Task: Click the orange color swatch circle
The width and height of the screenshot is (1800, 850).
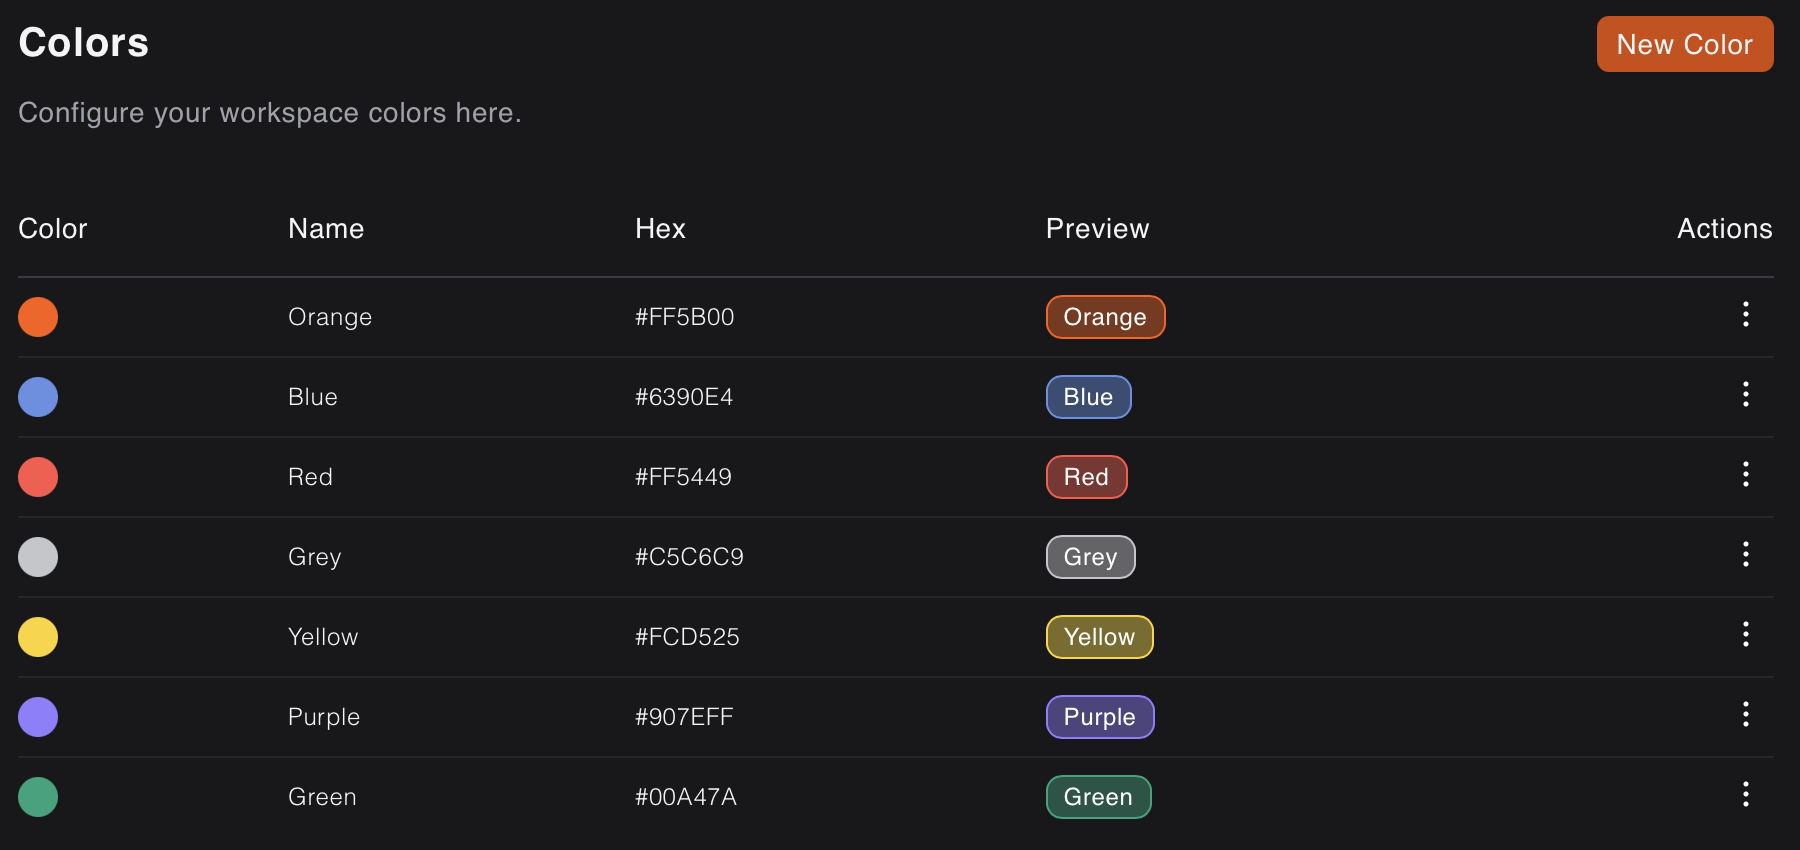Action: click(38, 317)
